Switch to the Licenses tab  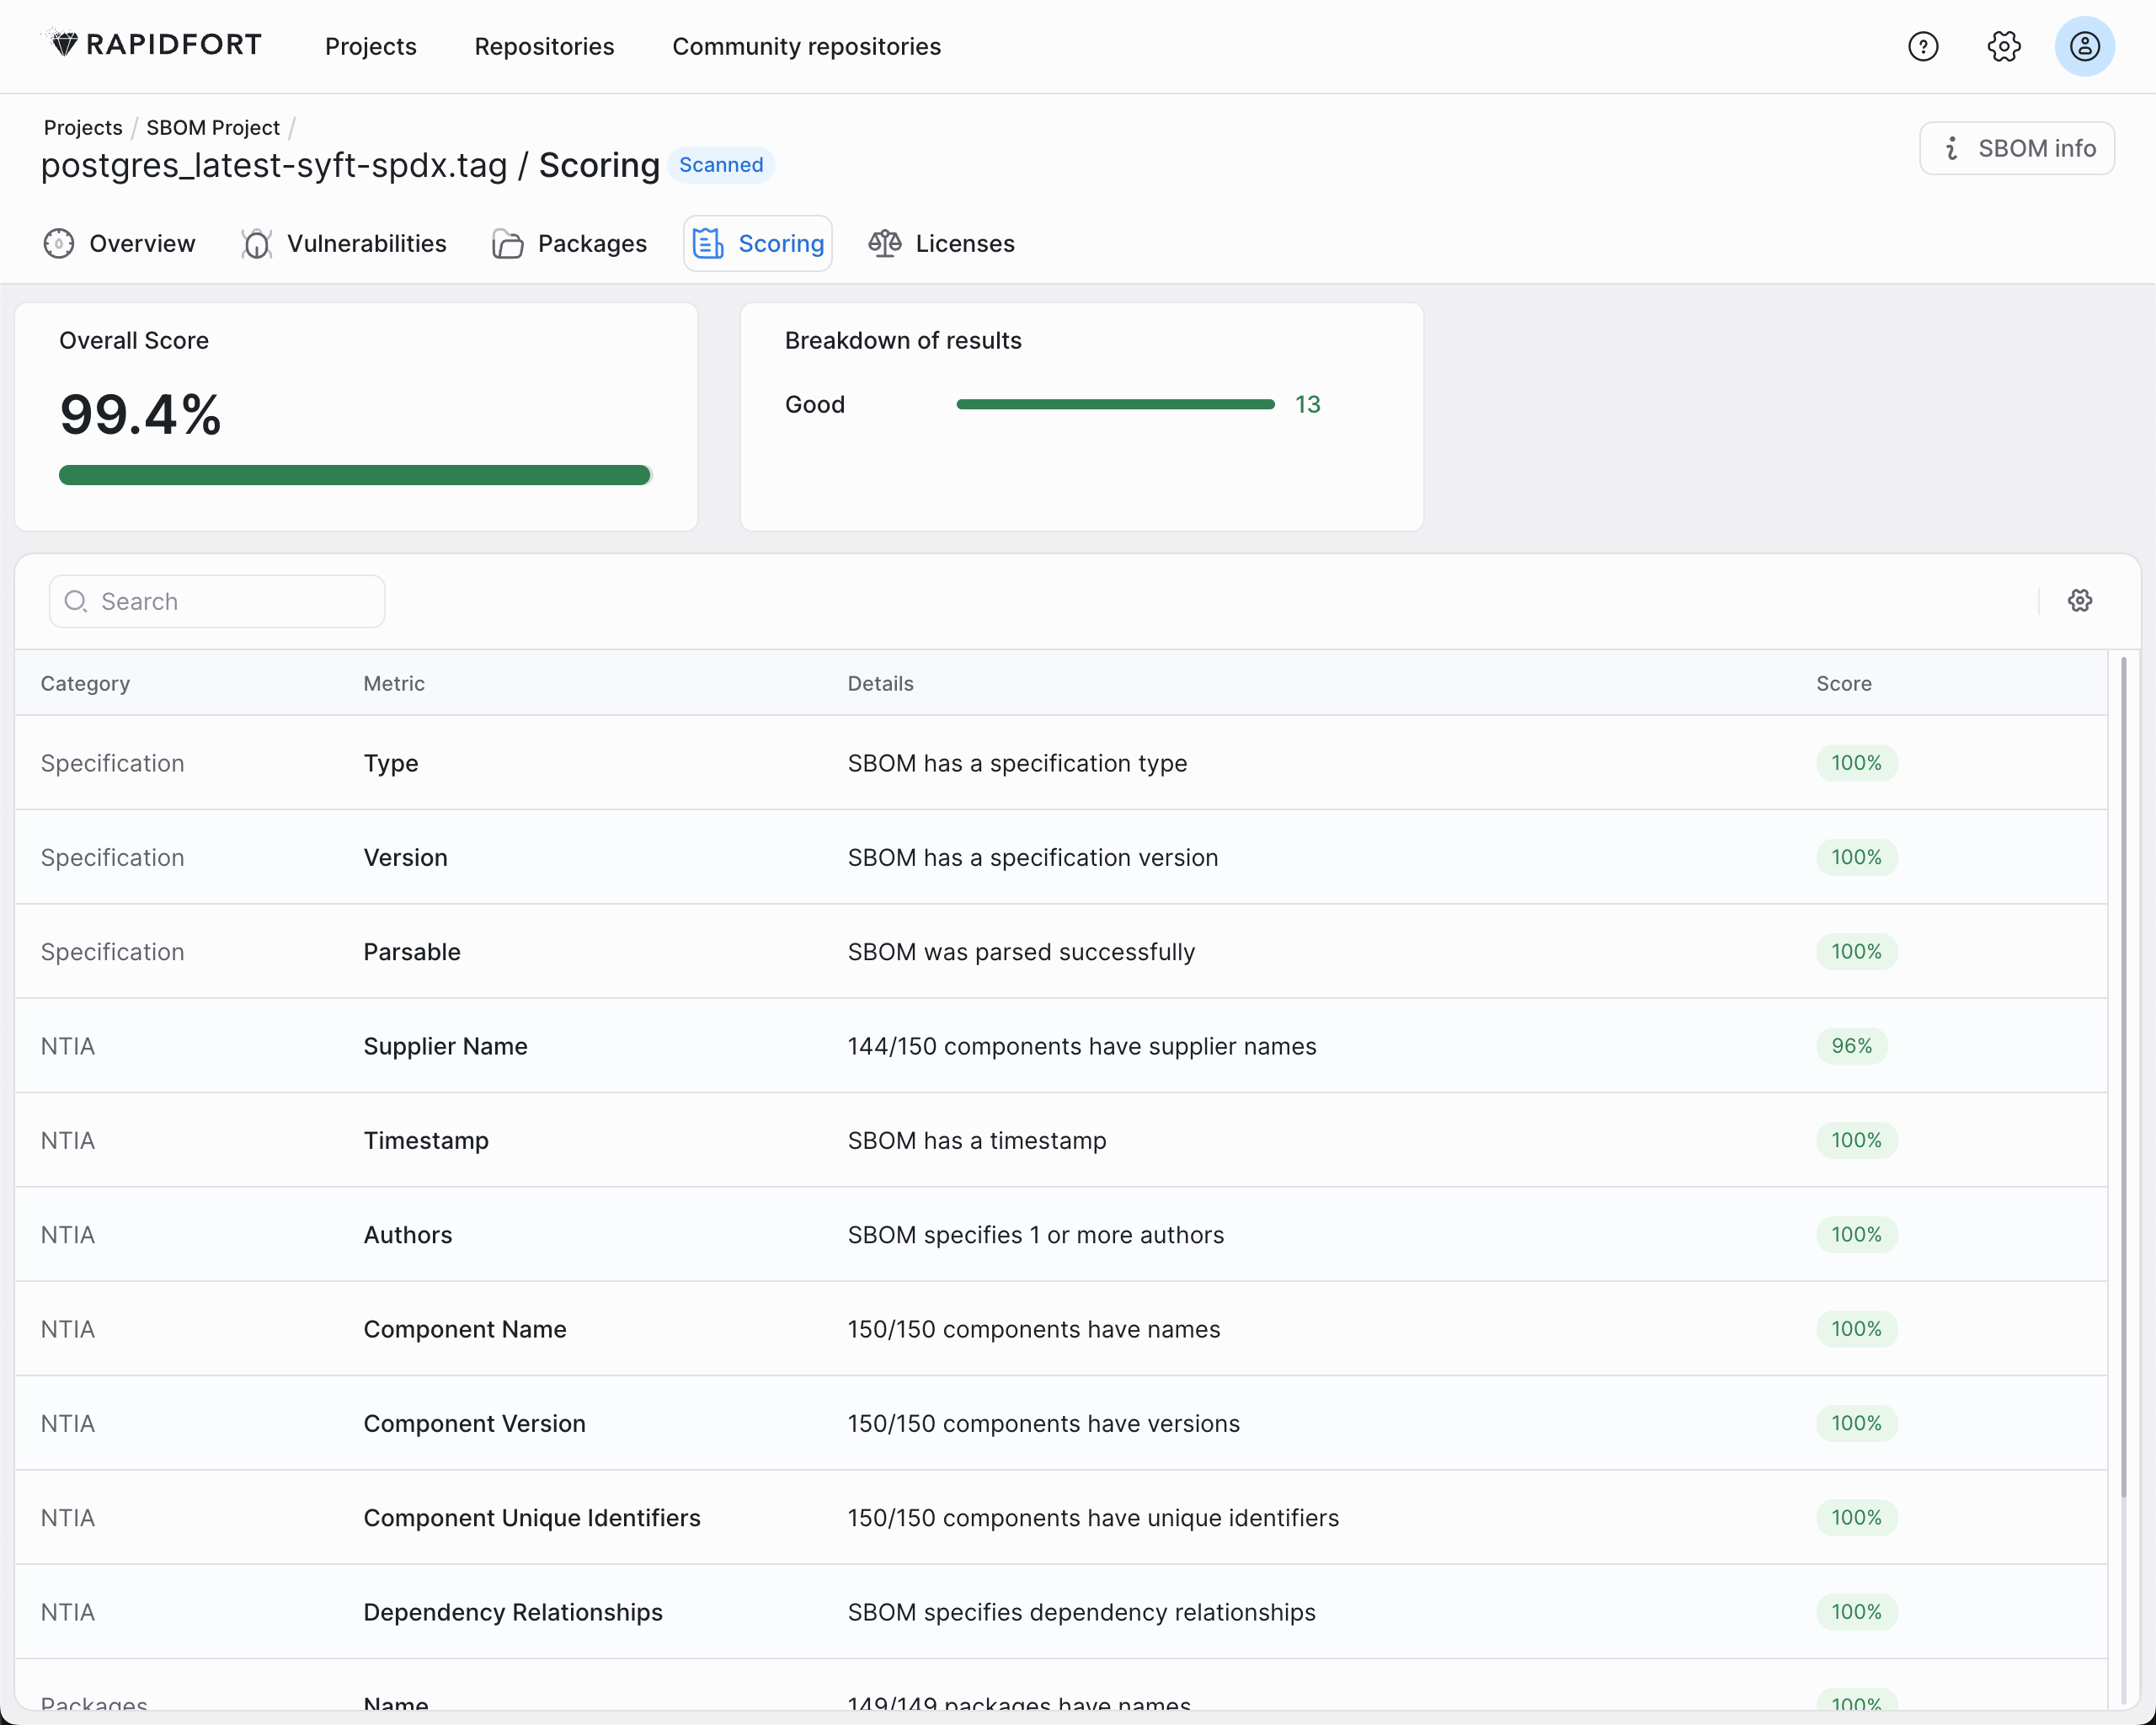pyautogui.click(x=941, y=244)
